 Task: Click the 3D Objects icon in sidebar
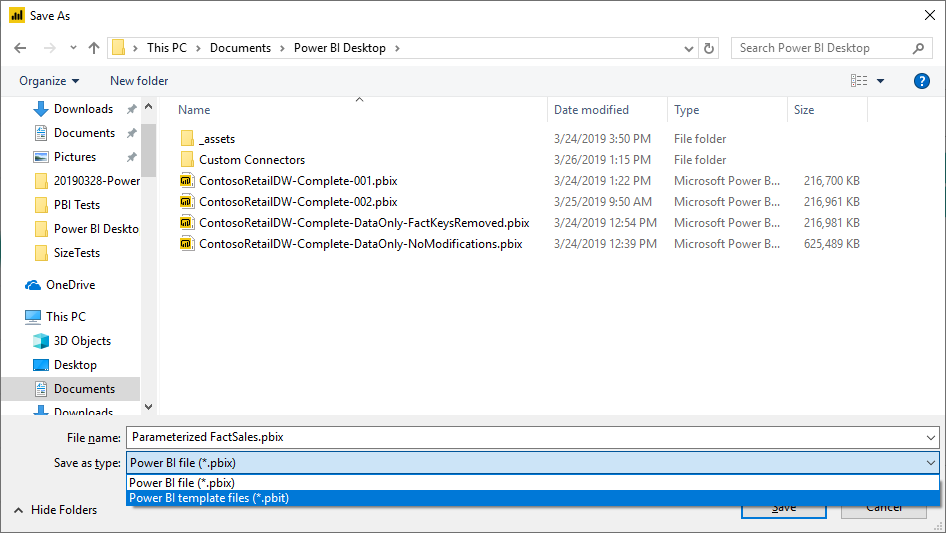tap(41, 341)
